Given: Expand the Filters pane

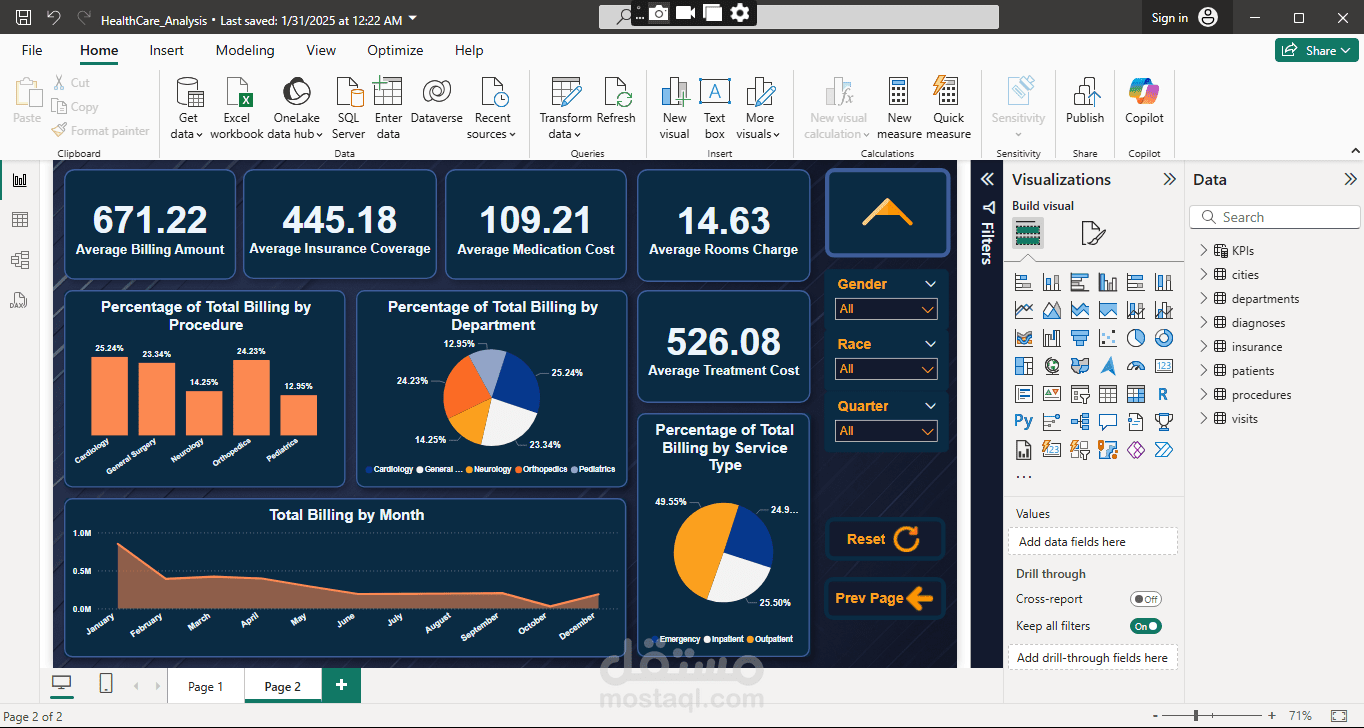Looking at the screenshot, I should [987, 179].
